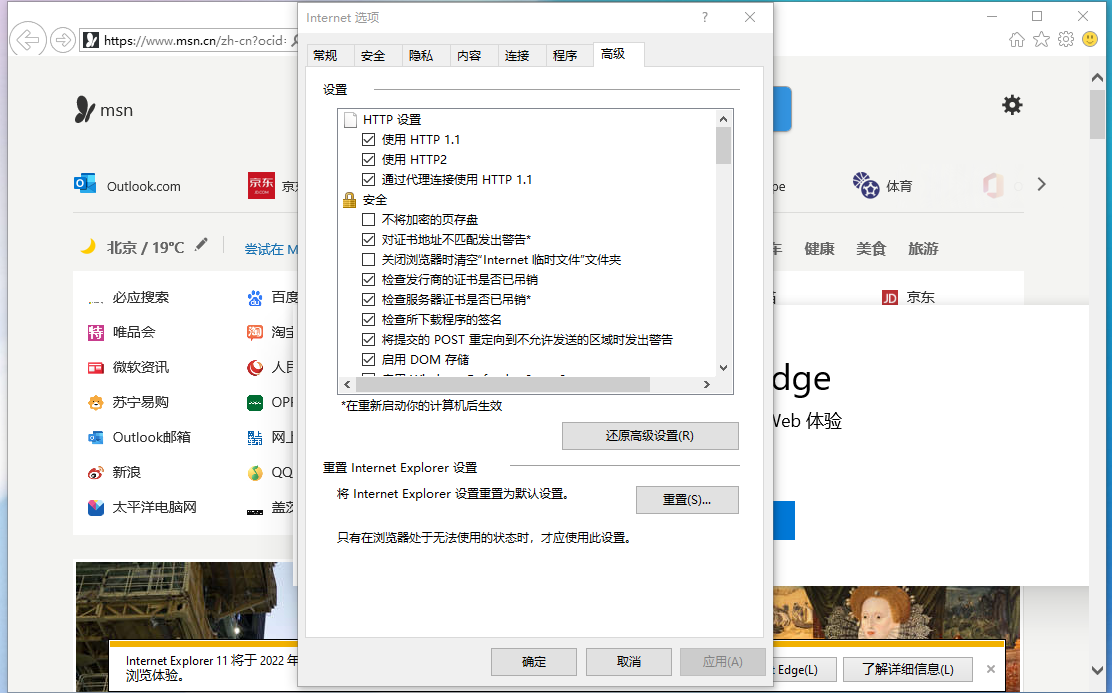Click the HTTP 设置 page icon
The image size is (1112, 693).
pyautogui.click(x=350, y=119)
